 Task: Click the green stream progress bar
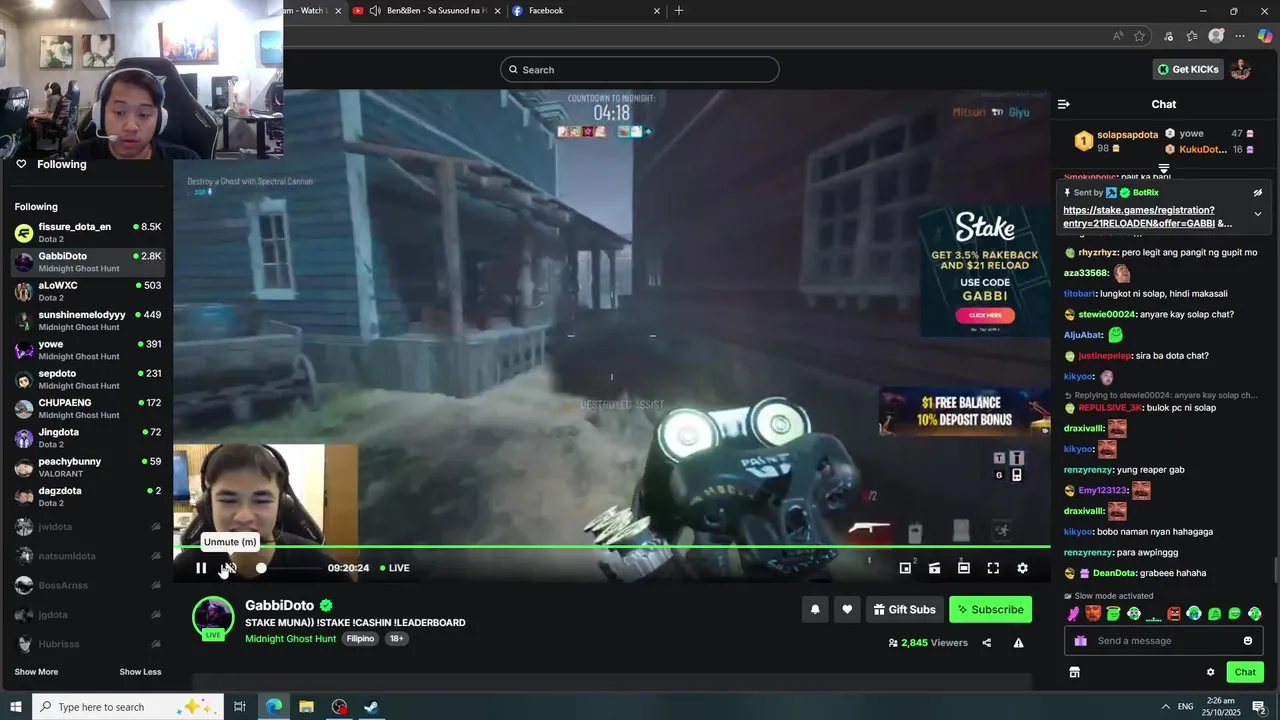pyautogui.click(x=612, y=547)
